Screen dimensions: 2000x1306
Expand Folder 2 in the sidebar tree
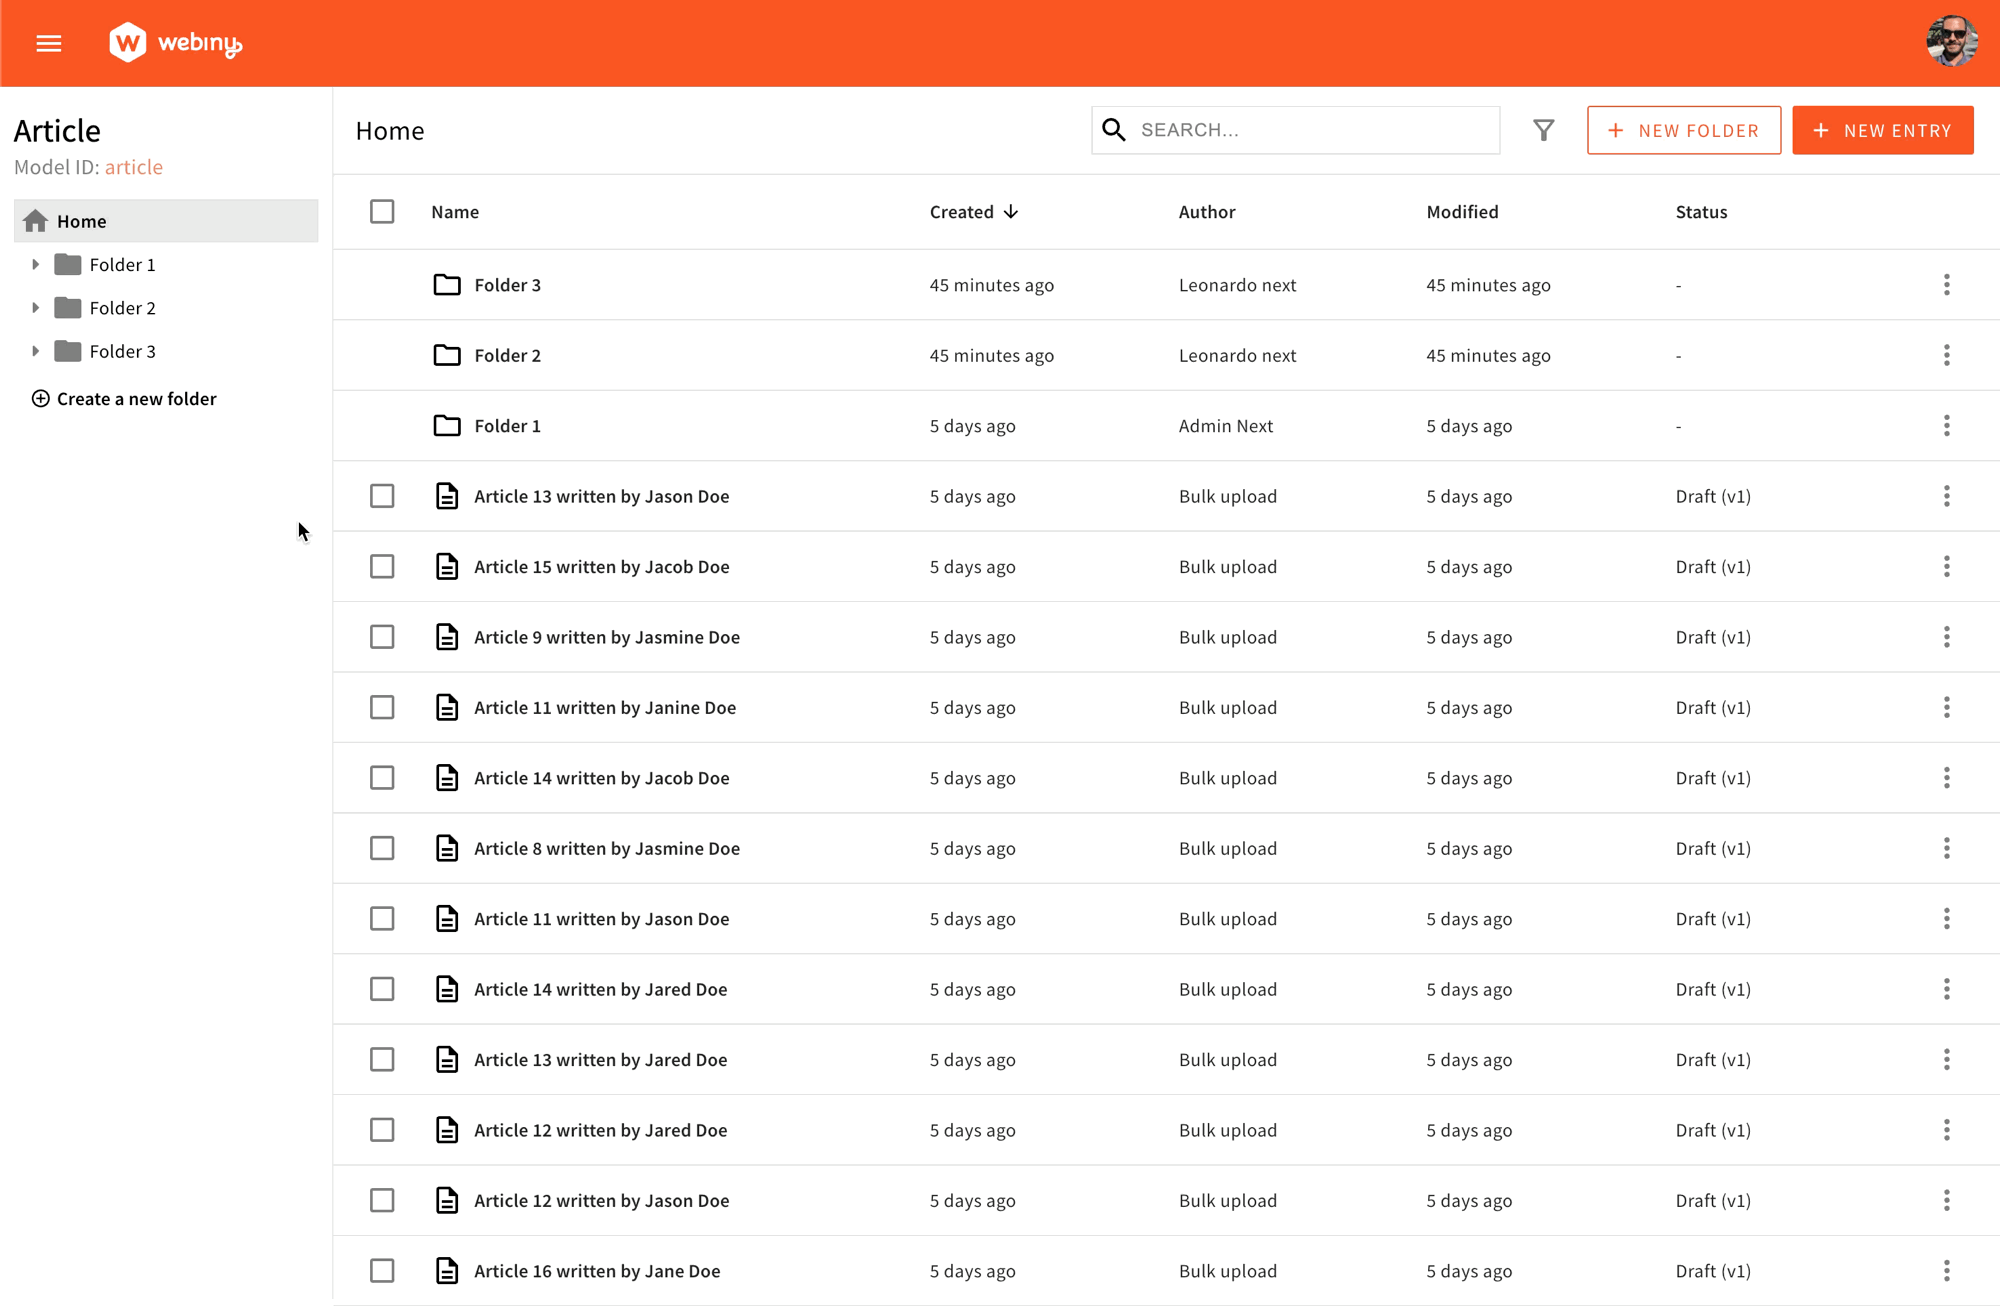pyautogui.click(x=36, y=307)
